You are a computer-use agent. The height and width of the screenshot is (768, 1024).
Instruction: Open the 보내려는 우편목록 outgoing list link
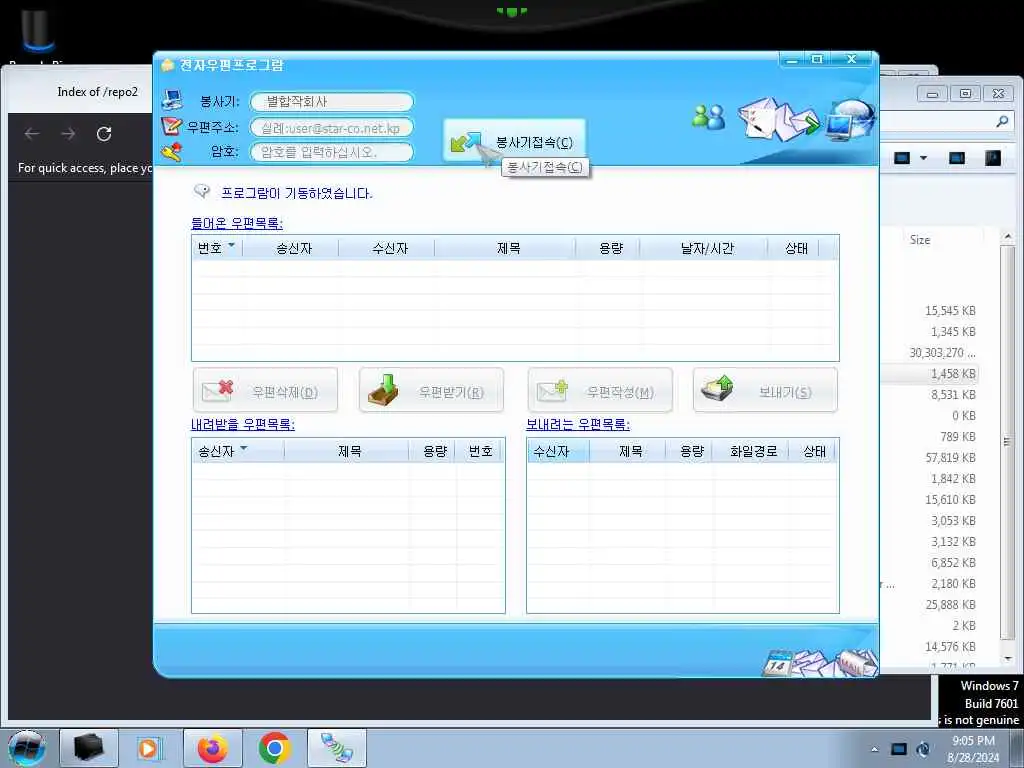point(577,424)
